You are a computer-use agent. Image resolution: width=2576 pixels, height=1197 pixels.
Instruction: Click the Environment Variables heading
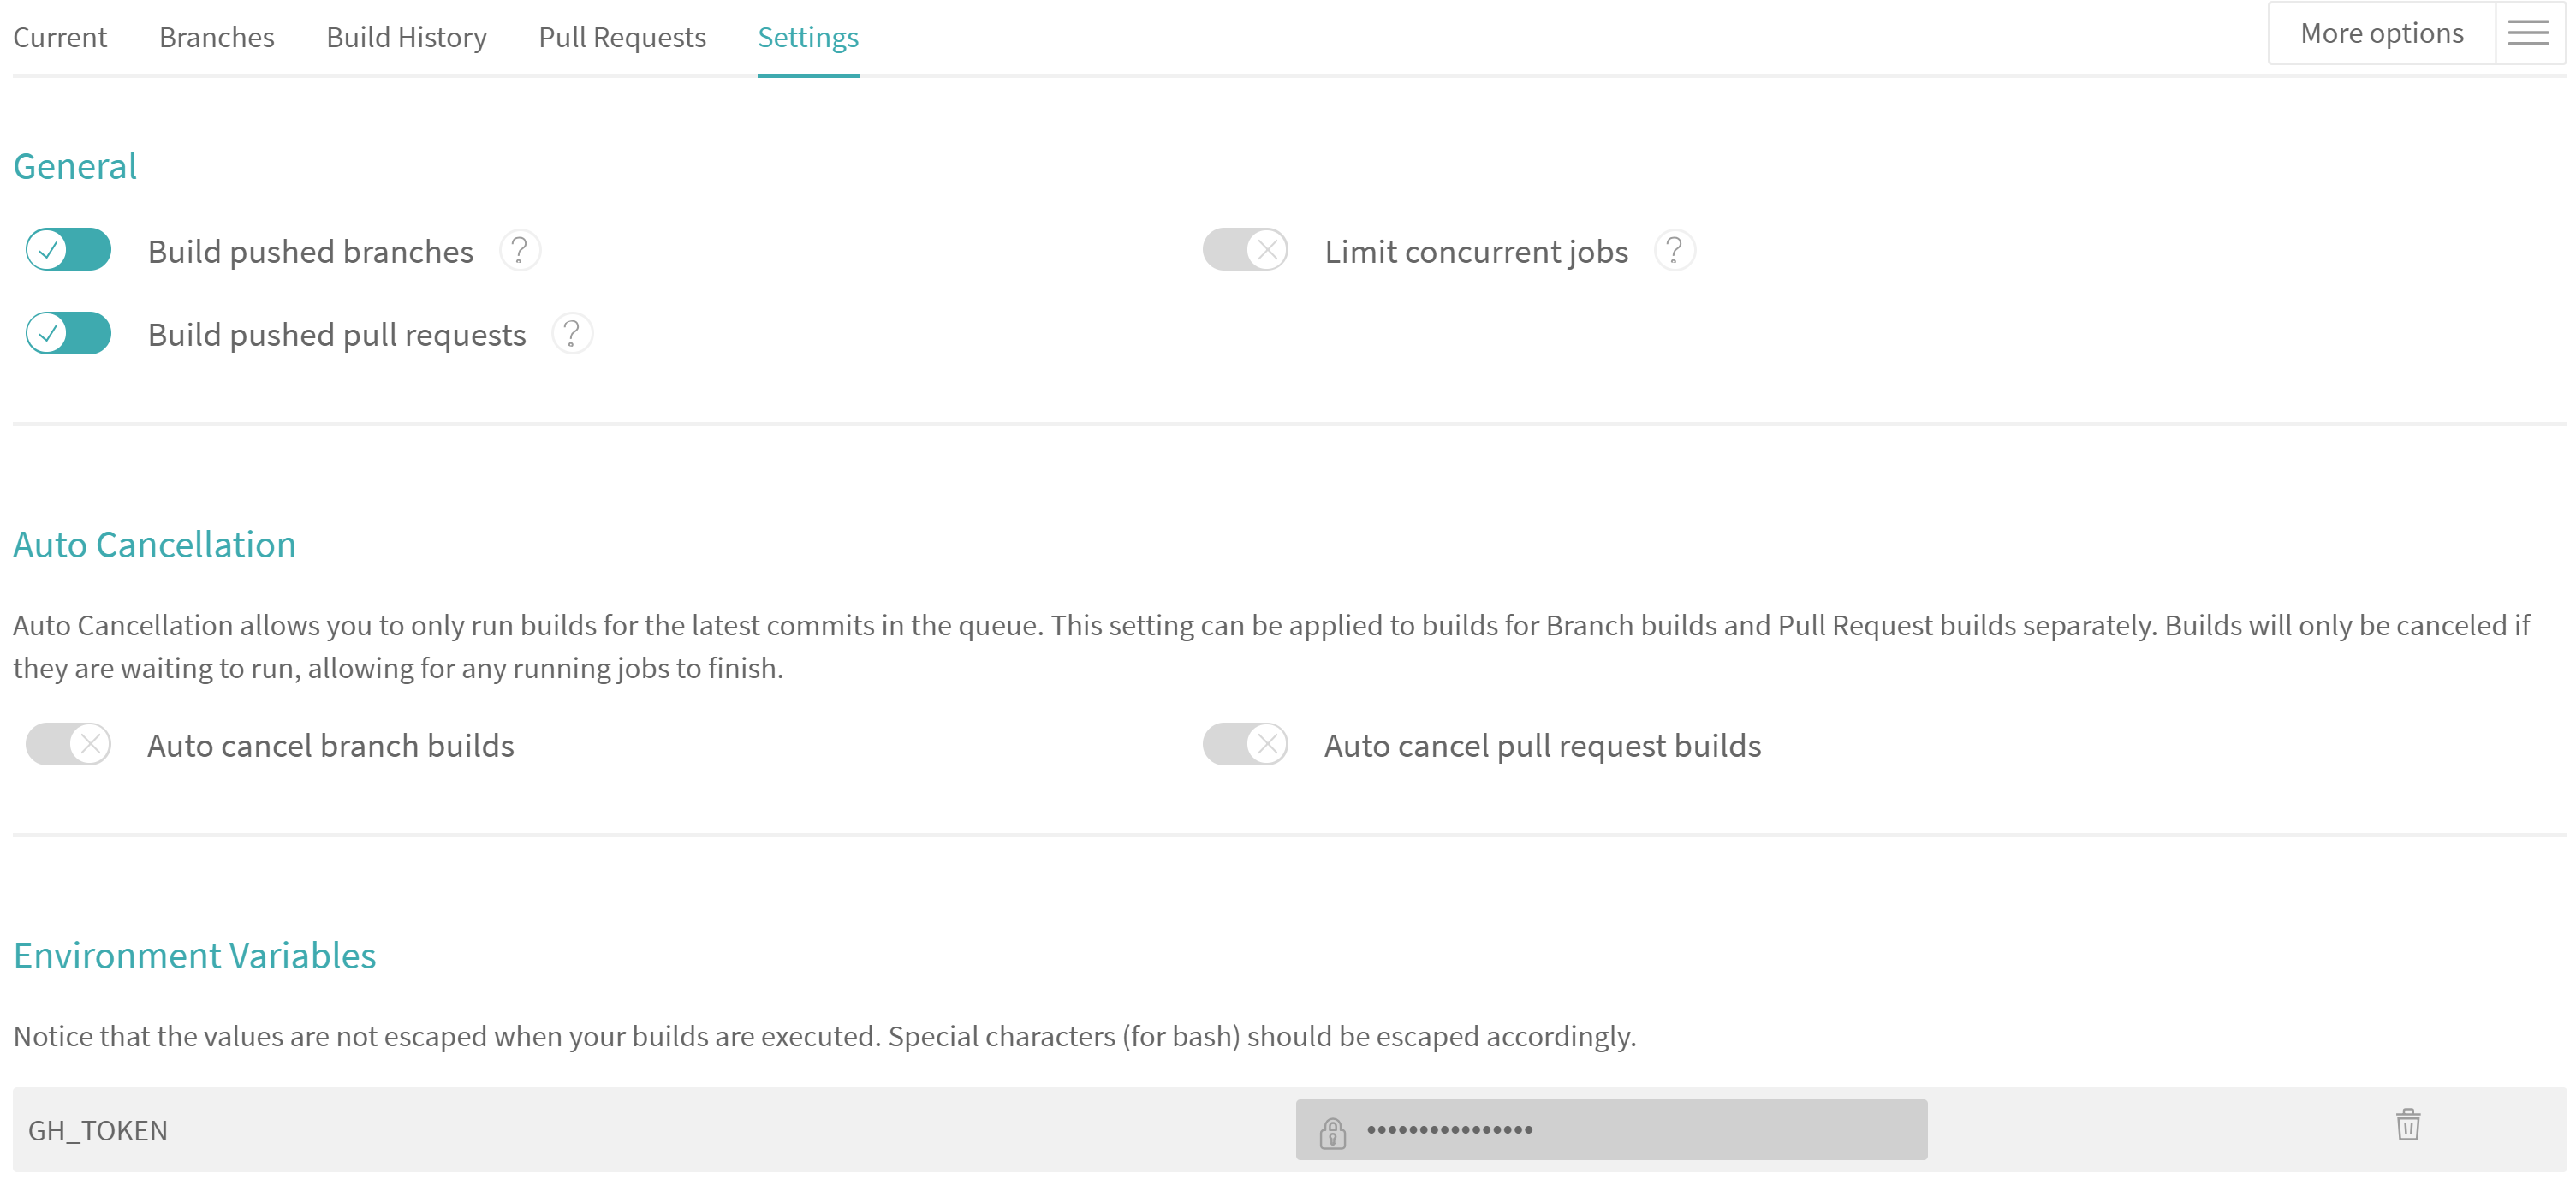[x=194, y=956]
